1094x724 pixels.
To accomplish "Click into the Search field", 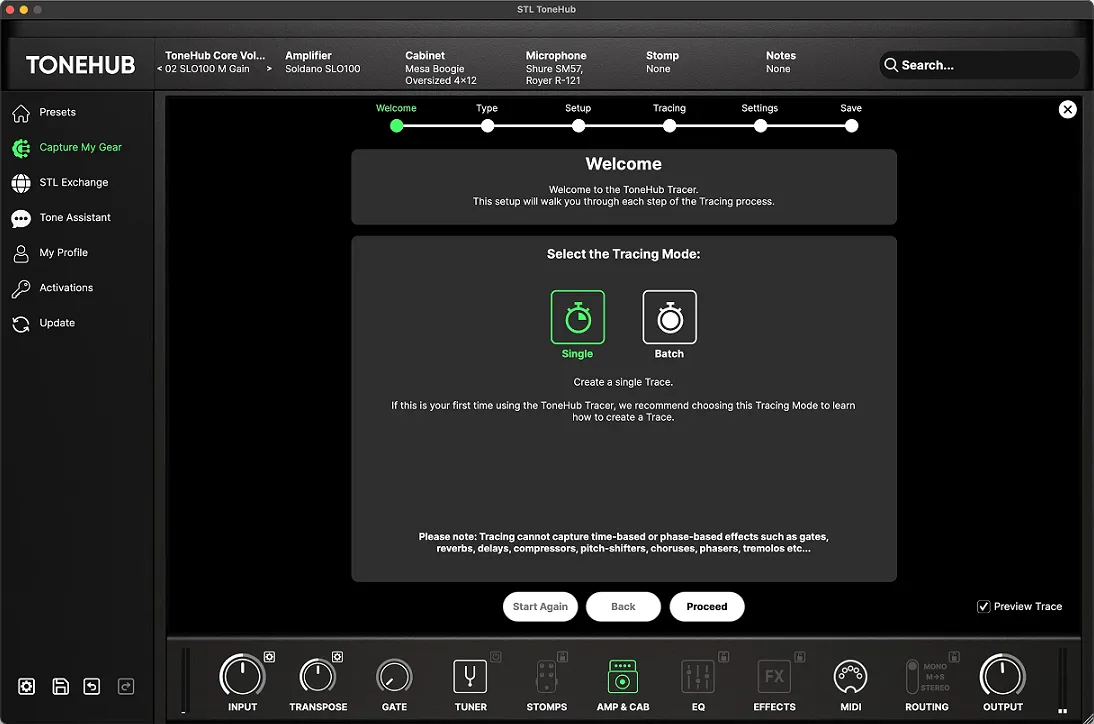I will (x=979, y=65).
